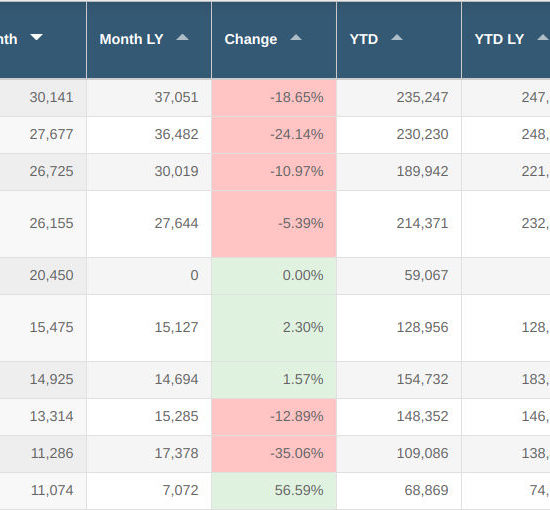The image size is (550, 510).
Task: Click the sort arrow next to Change
Action: point(296,37)
